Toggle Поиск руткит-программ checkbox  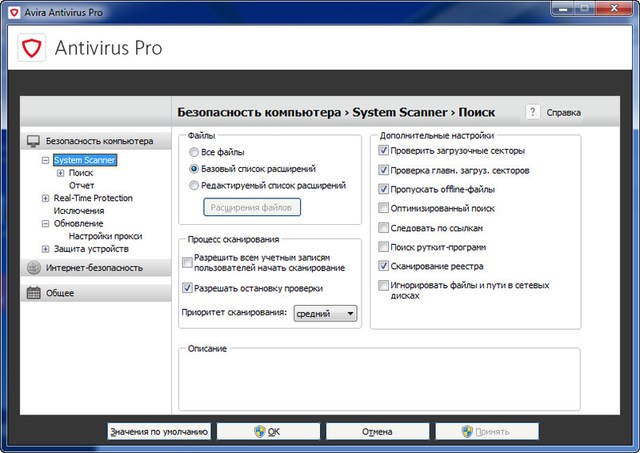(385, 247)
